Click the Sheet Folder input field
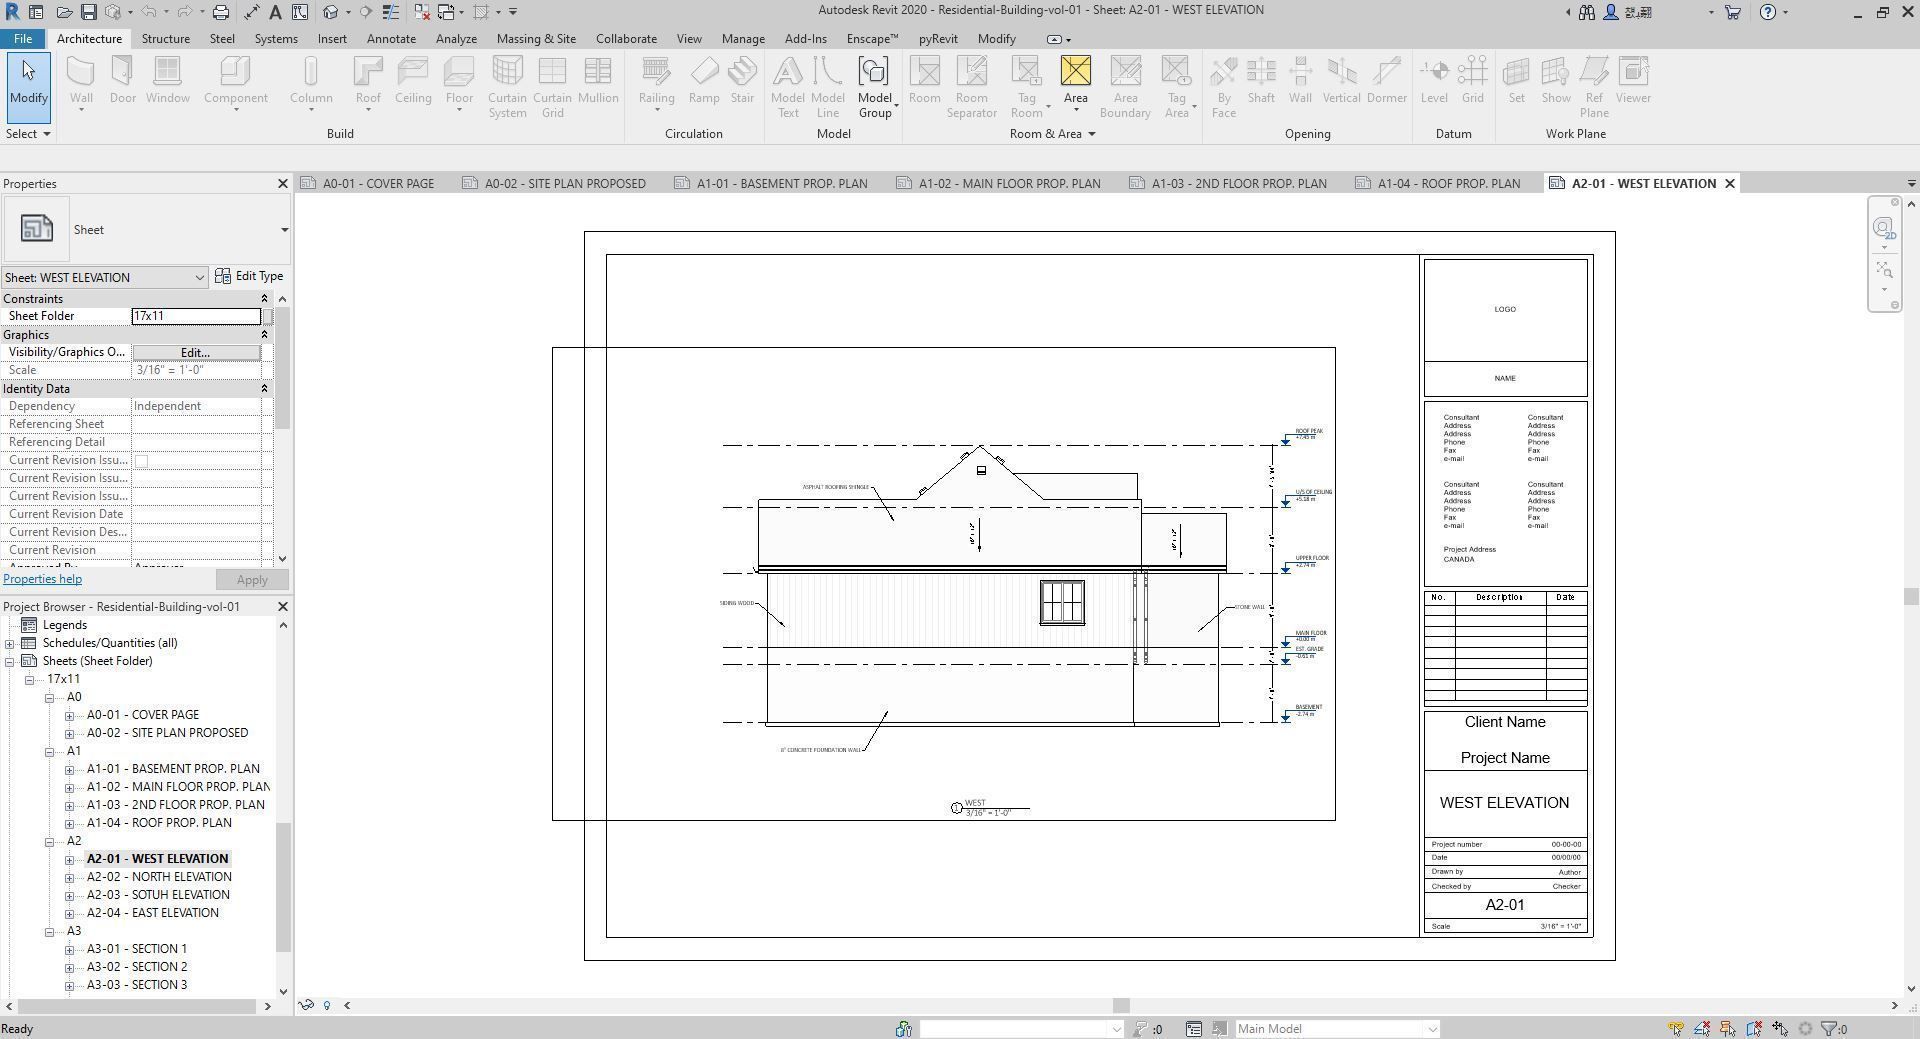Image resolution: width=1920 pixels, height=1039 pixels. [196, 316]
